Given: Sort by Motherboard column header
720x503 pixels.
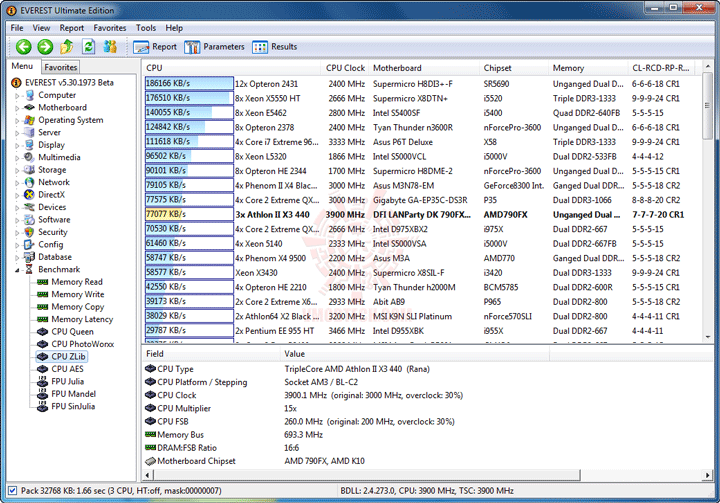Looking at the screenshot, I should tap(423, 68).
